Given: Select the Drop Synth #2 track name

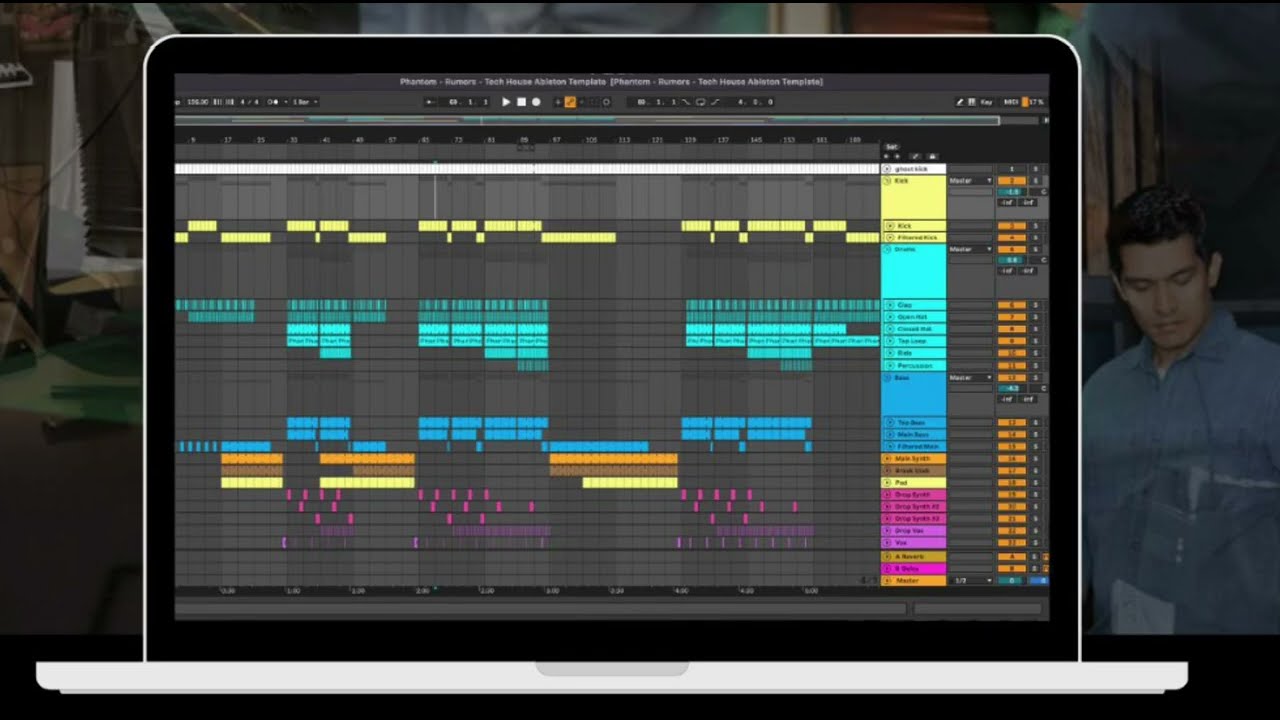Looking at the screenshot, I should pyautogui.click(x=915, y=506).
